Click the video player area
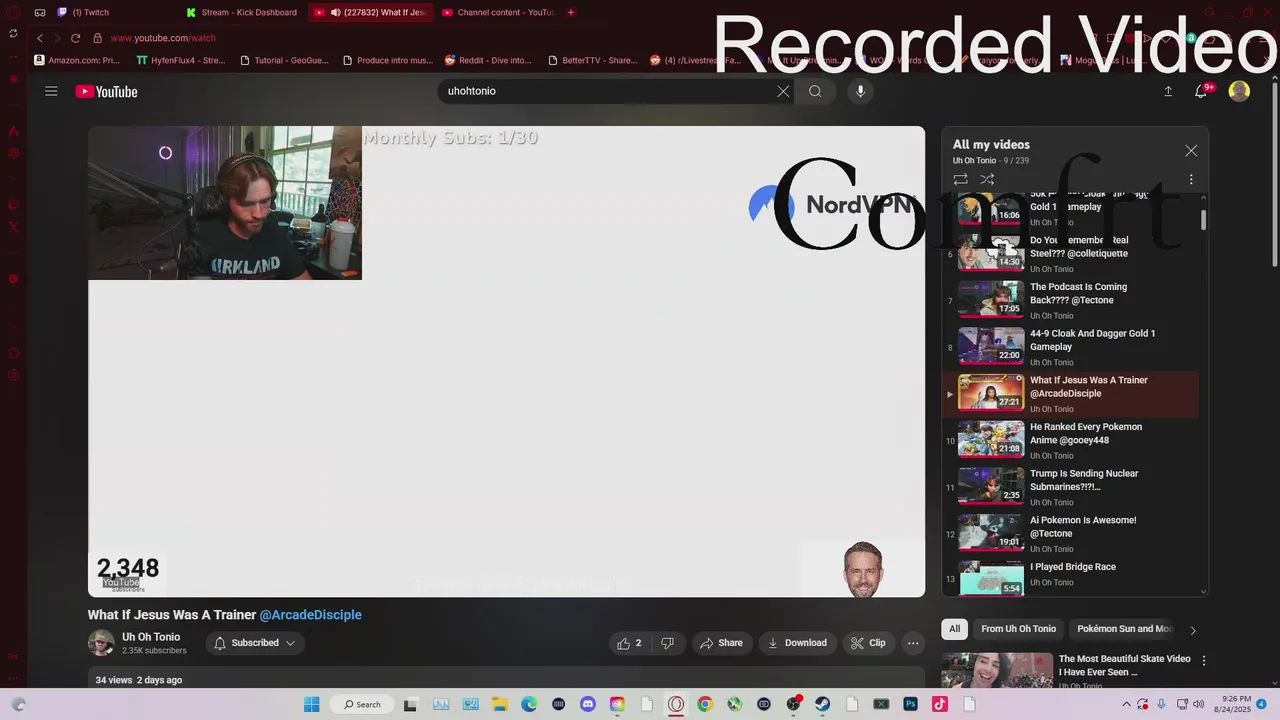 pyautogui.click(x=506, y=361)
